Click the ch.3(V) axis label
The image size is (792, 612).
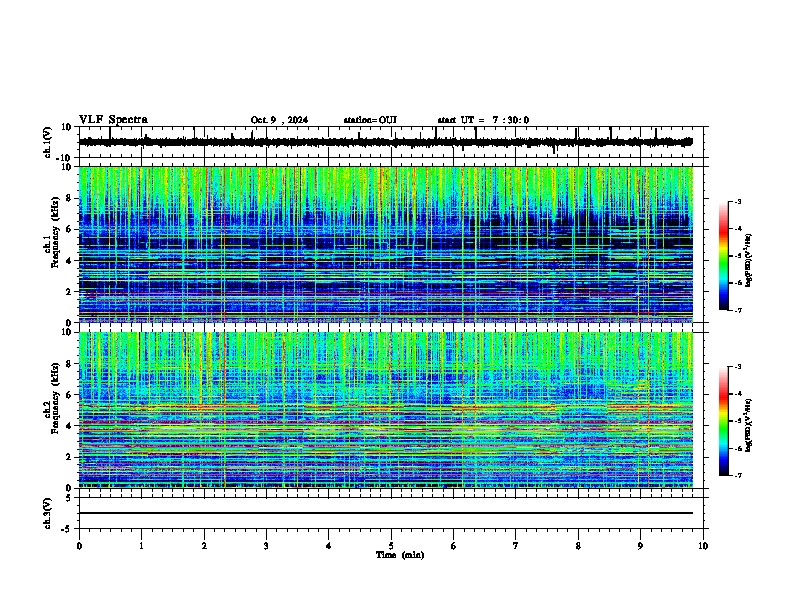pos(48,513)
